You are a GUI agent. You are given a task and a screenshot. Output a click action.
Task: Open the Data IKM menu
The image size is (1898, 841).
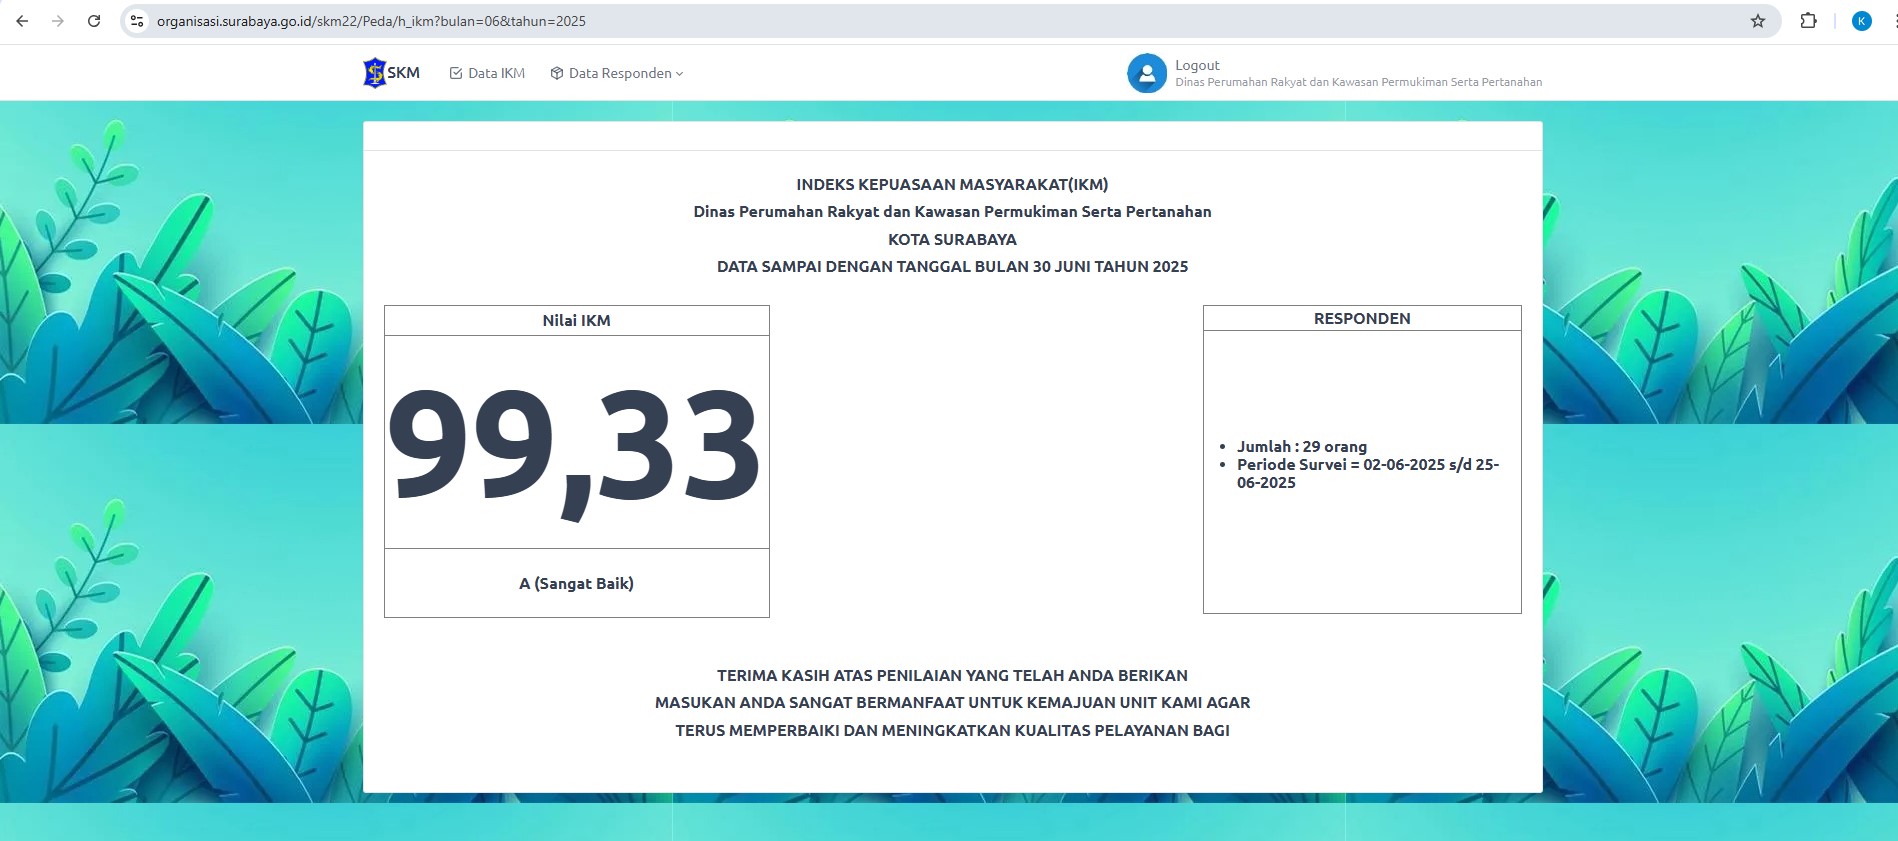pyautogui.click(x=487, y=73)
